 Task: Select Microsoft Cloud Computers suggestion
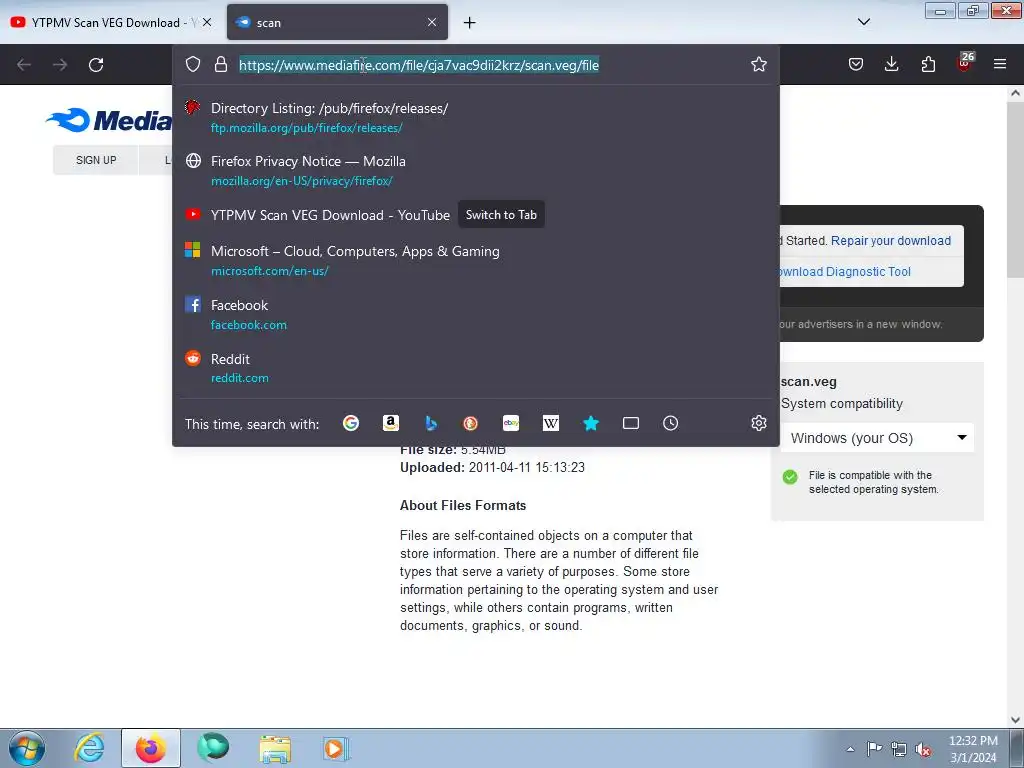[475, 260]
